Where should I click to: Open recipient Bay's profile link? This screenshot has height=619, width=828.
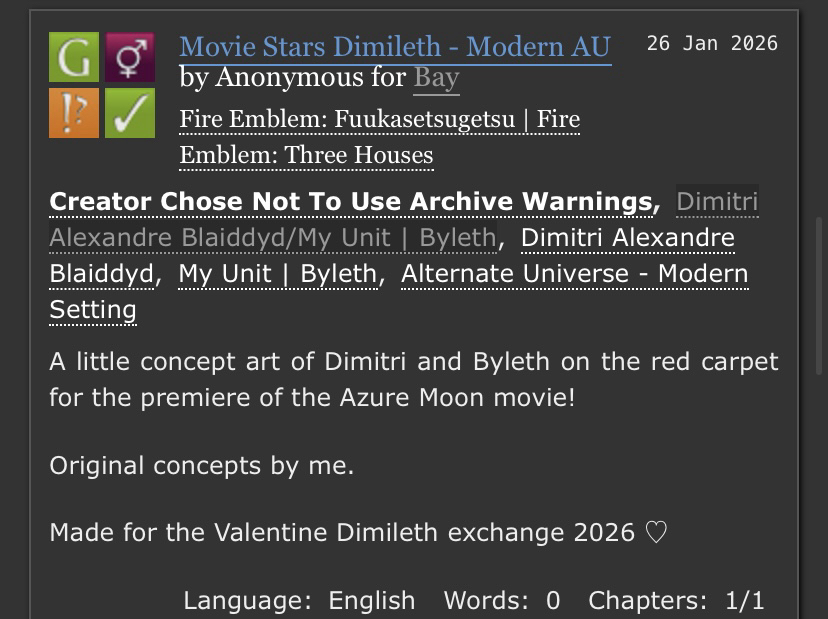pyautogui.click(x=436, y=78)
